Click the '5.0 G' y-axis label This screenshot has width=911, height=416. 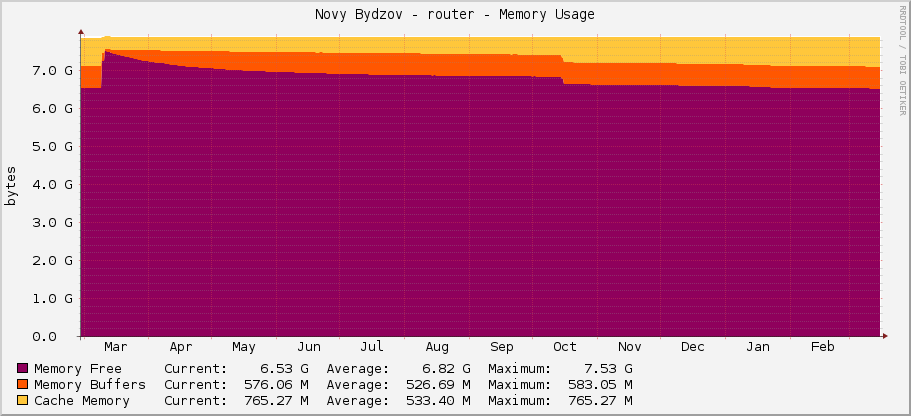(53, 146)
